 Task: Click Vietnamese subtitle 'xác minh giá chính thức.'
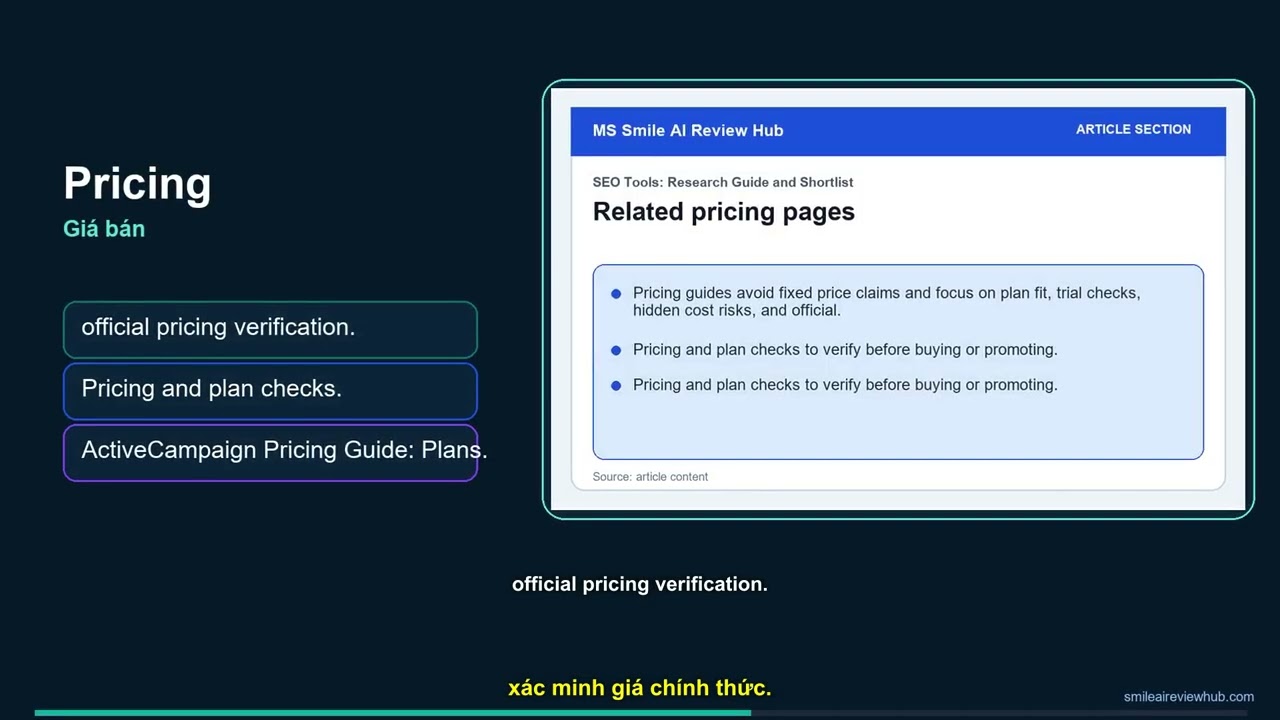[x=640, y=688]
